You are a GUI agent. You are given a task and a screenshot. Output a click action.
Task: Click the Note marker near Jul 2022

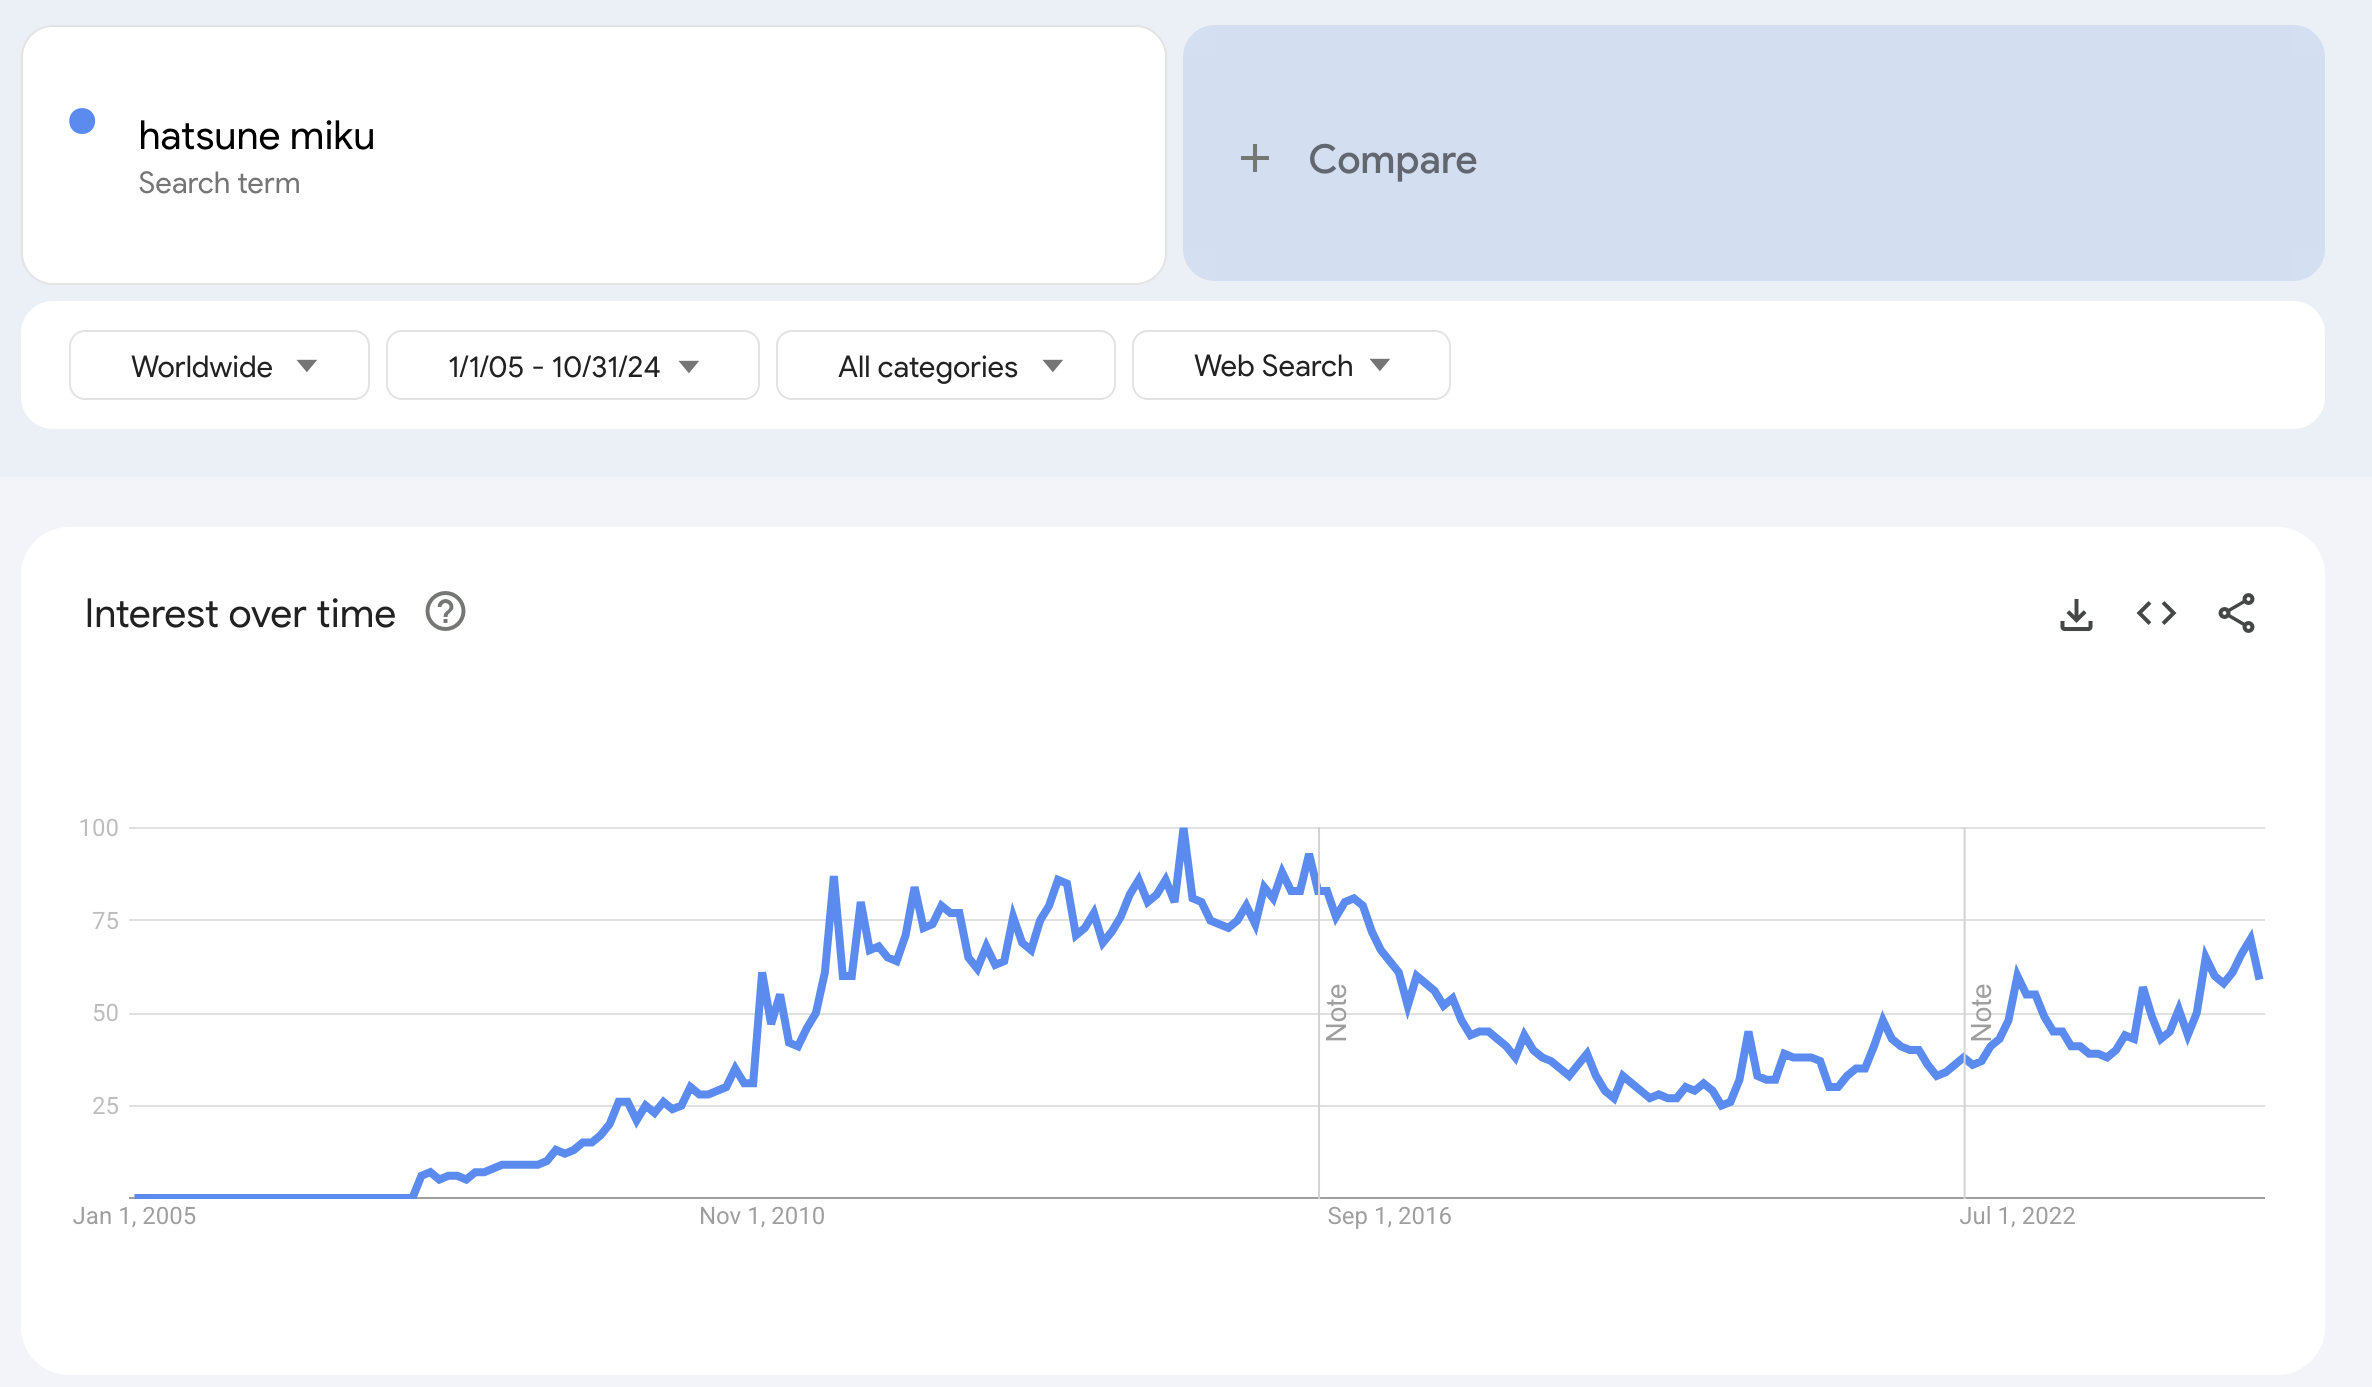point(1981,1012)
